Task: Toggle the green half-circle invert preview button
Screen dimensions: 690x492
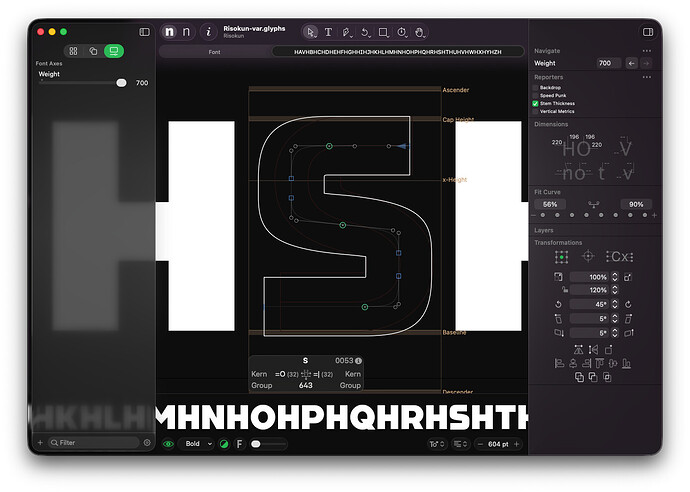Action: (x=224, y=444)
